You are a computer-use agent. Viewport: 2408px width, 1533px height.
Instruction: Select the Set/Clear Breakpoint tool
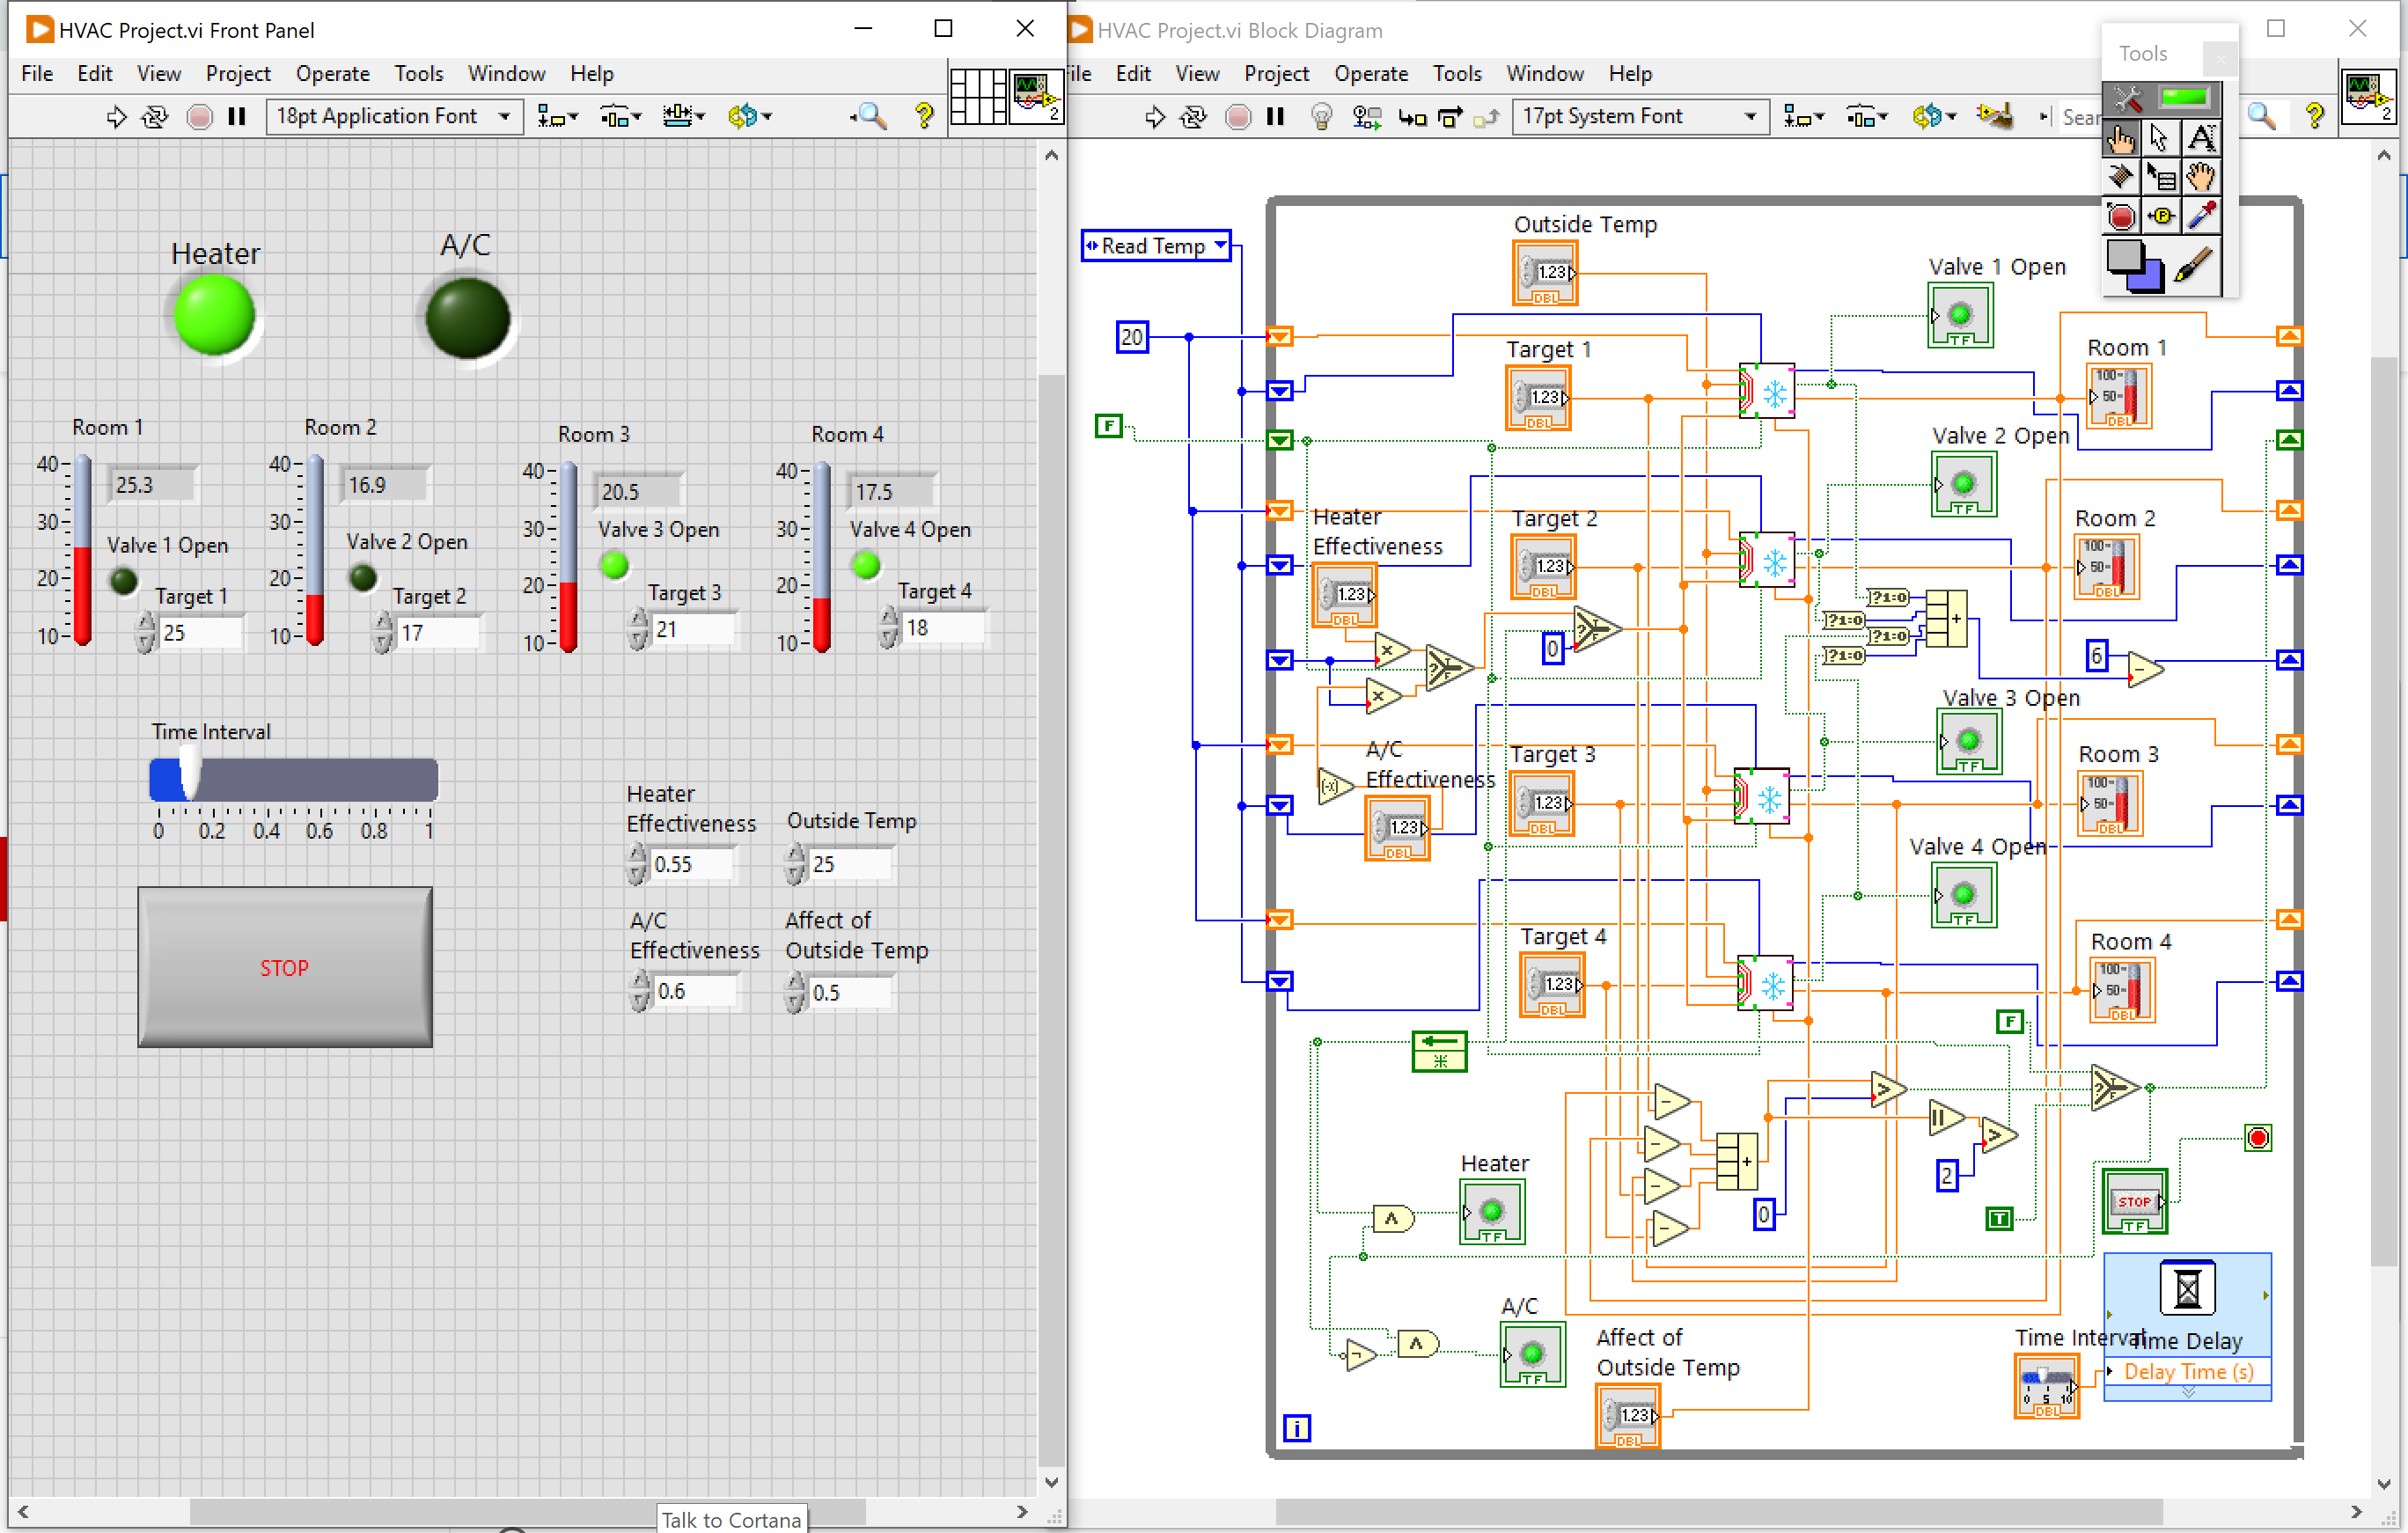click(2120, 216)
